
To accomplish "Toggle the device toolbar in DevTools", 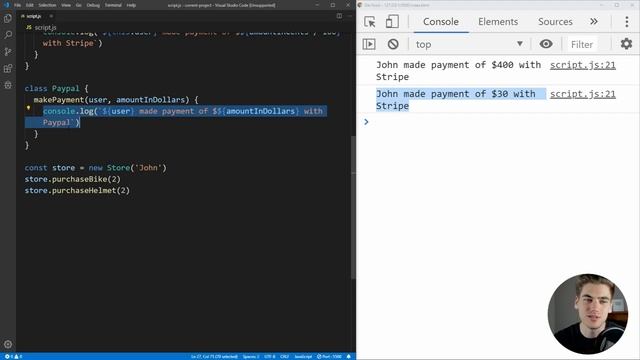I will tap(392, 22).
